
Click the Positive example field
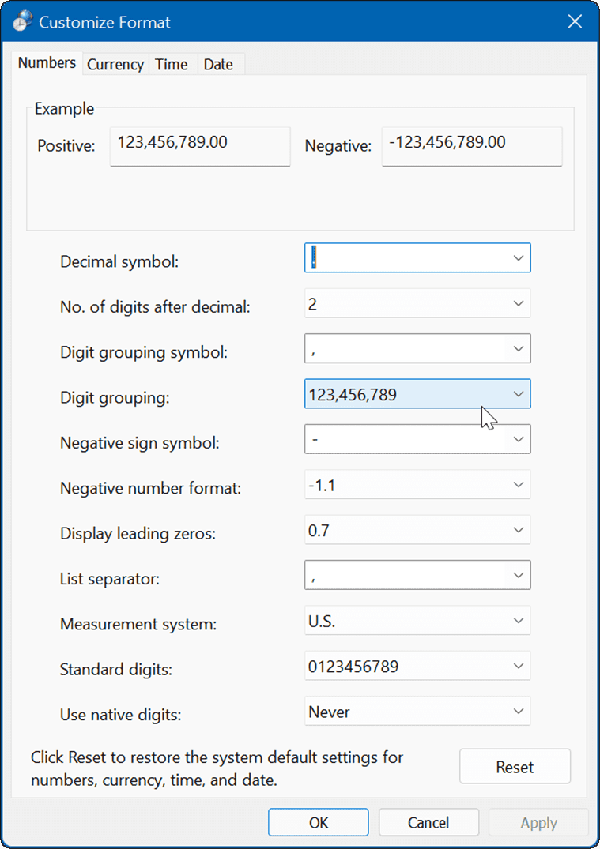tap(199, 146)
